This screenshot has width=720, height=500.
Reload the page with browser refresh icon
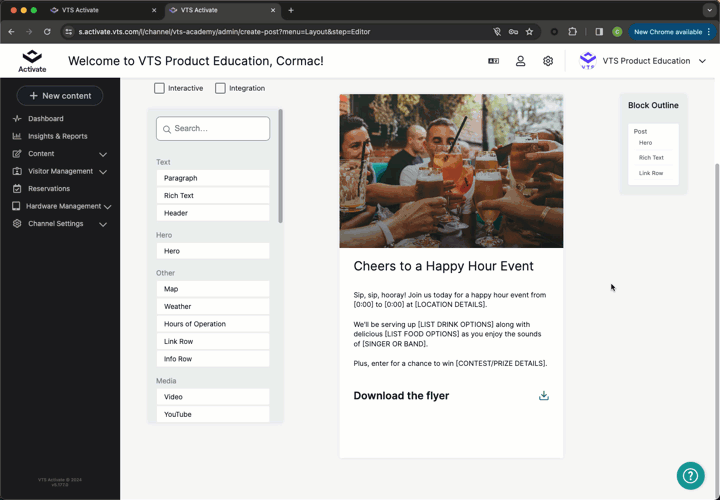47,32
